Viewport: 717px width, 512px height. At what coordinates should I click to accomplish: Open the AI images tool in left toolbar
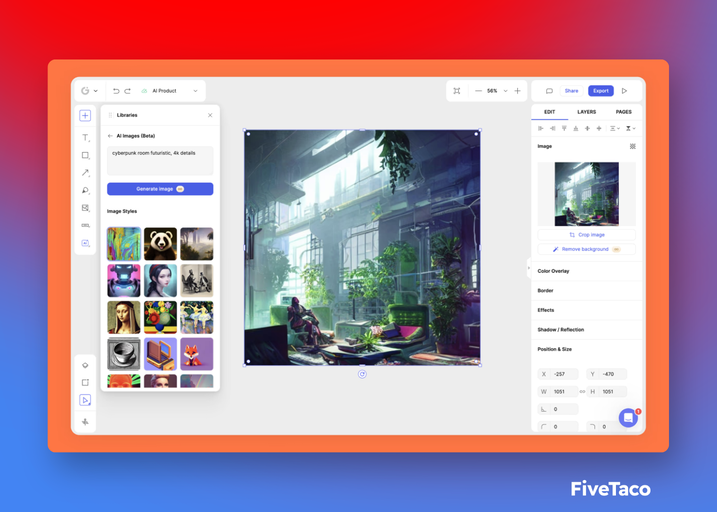pyautogui.click(x=86, y=243)
